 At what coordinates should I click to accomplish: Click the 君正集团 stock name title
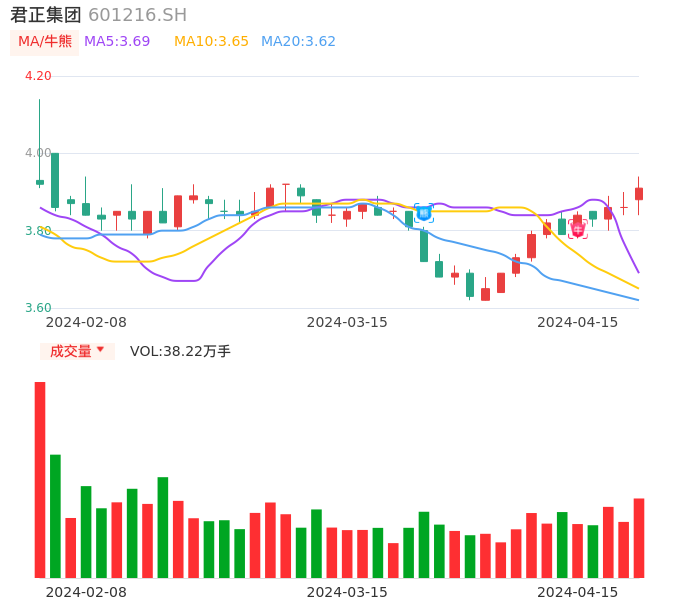tap(46, 15)
